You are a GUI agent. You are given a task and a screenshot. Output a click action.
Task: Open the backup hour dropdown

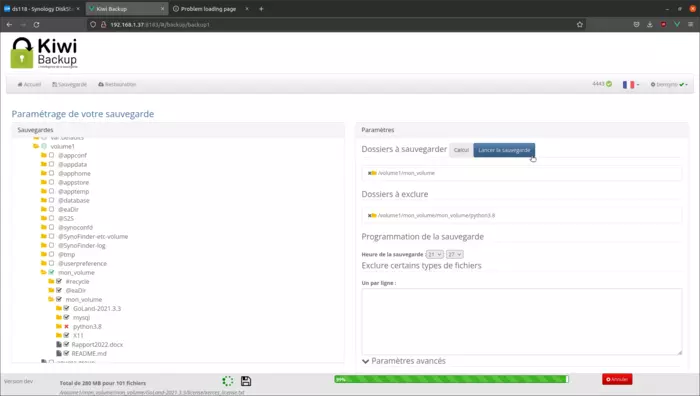(x=434, y=254)
